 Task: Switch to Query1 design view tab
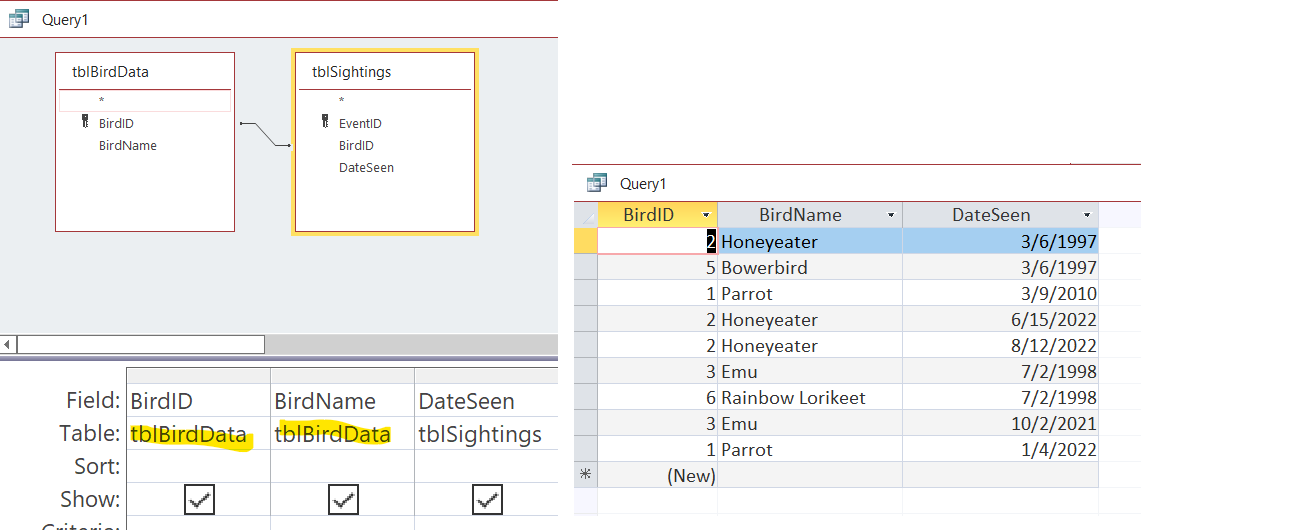(x=59, y=19)
